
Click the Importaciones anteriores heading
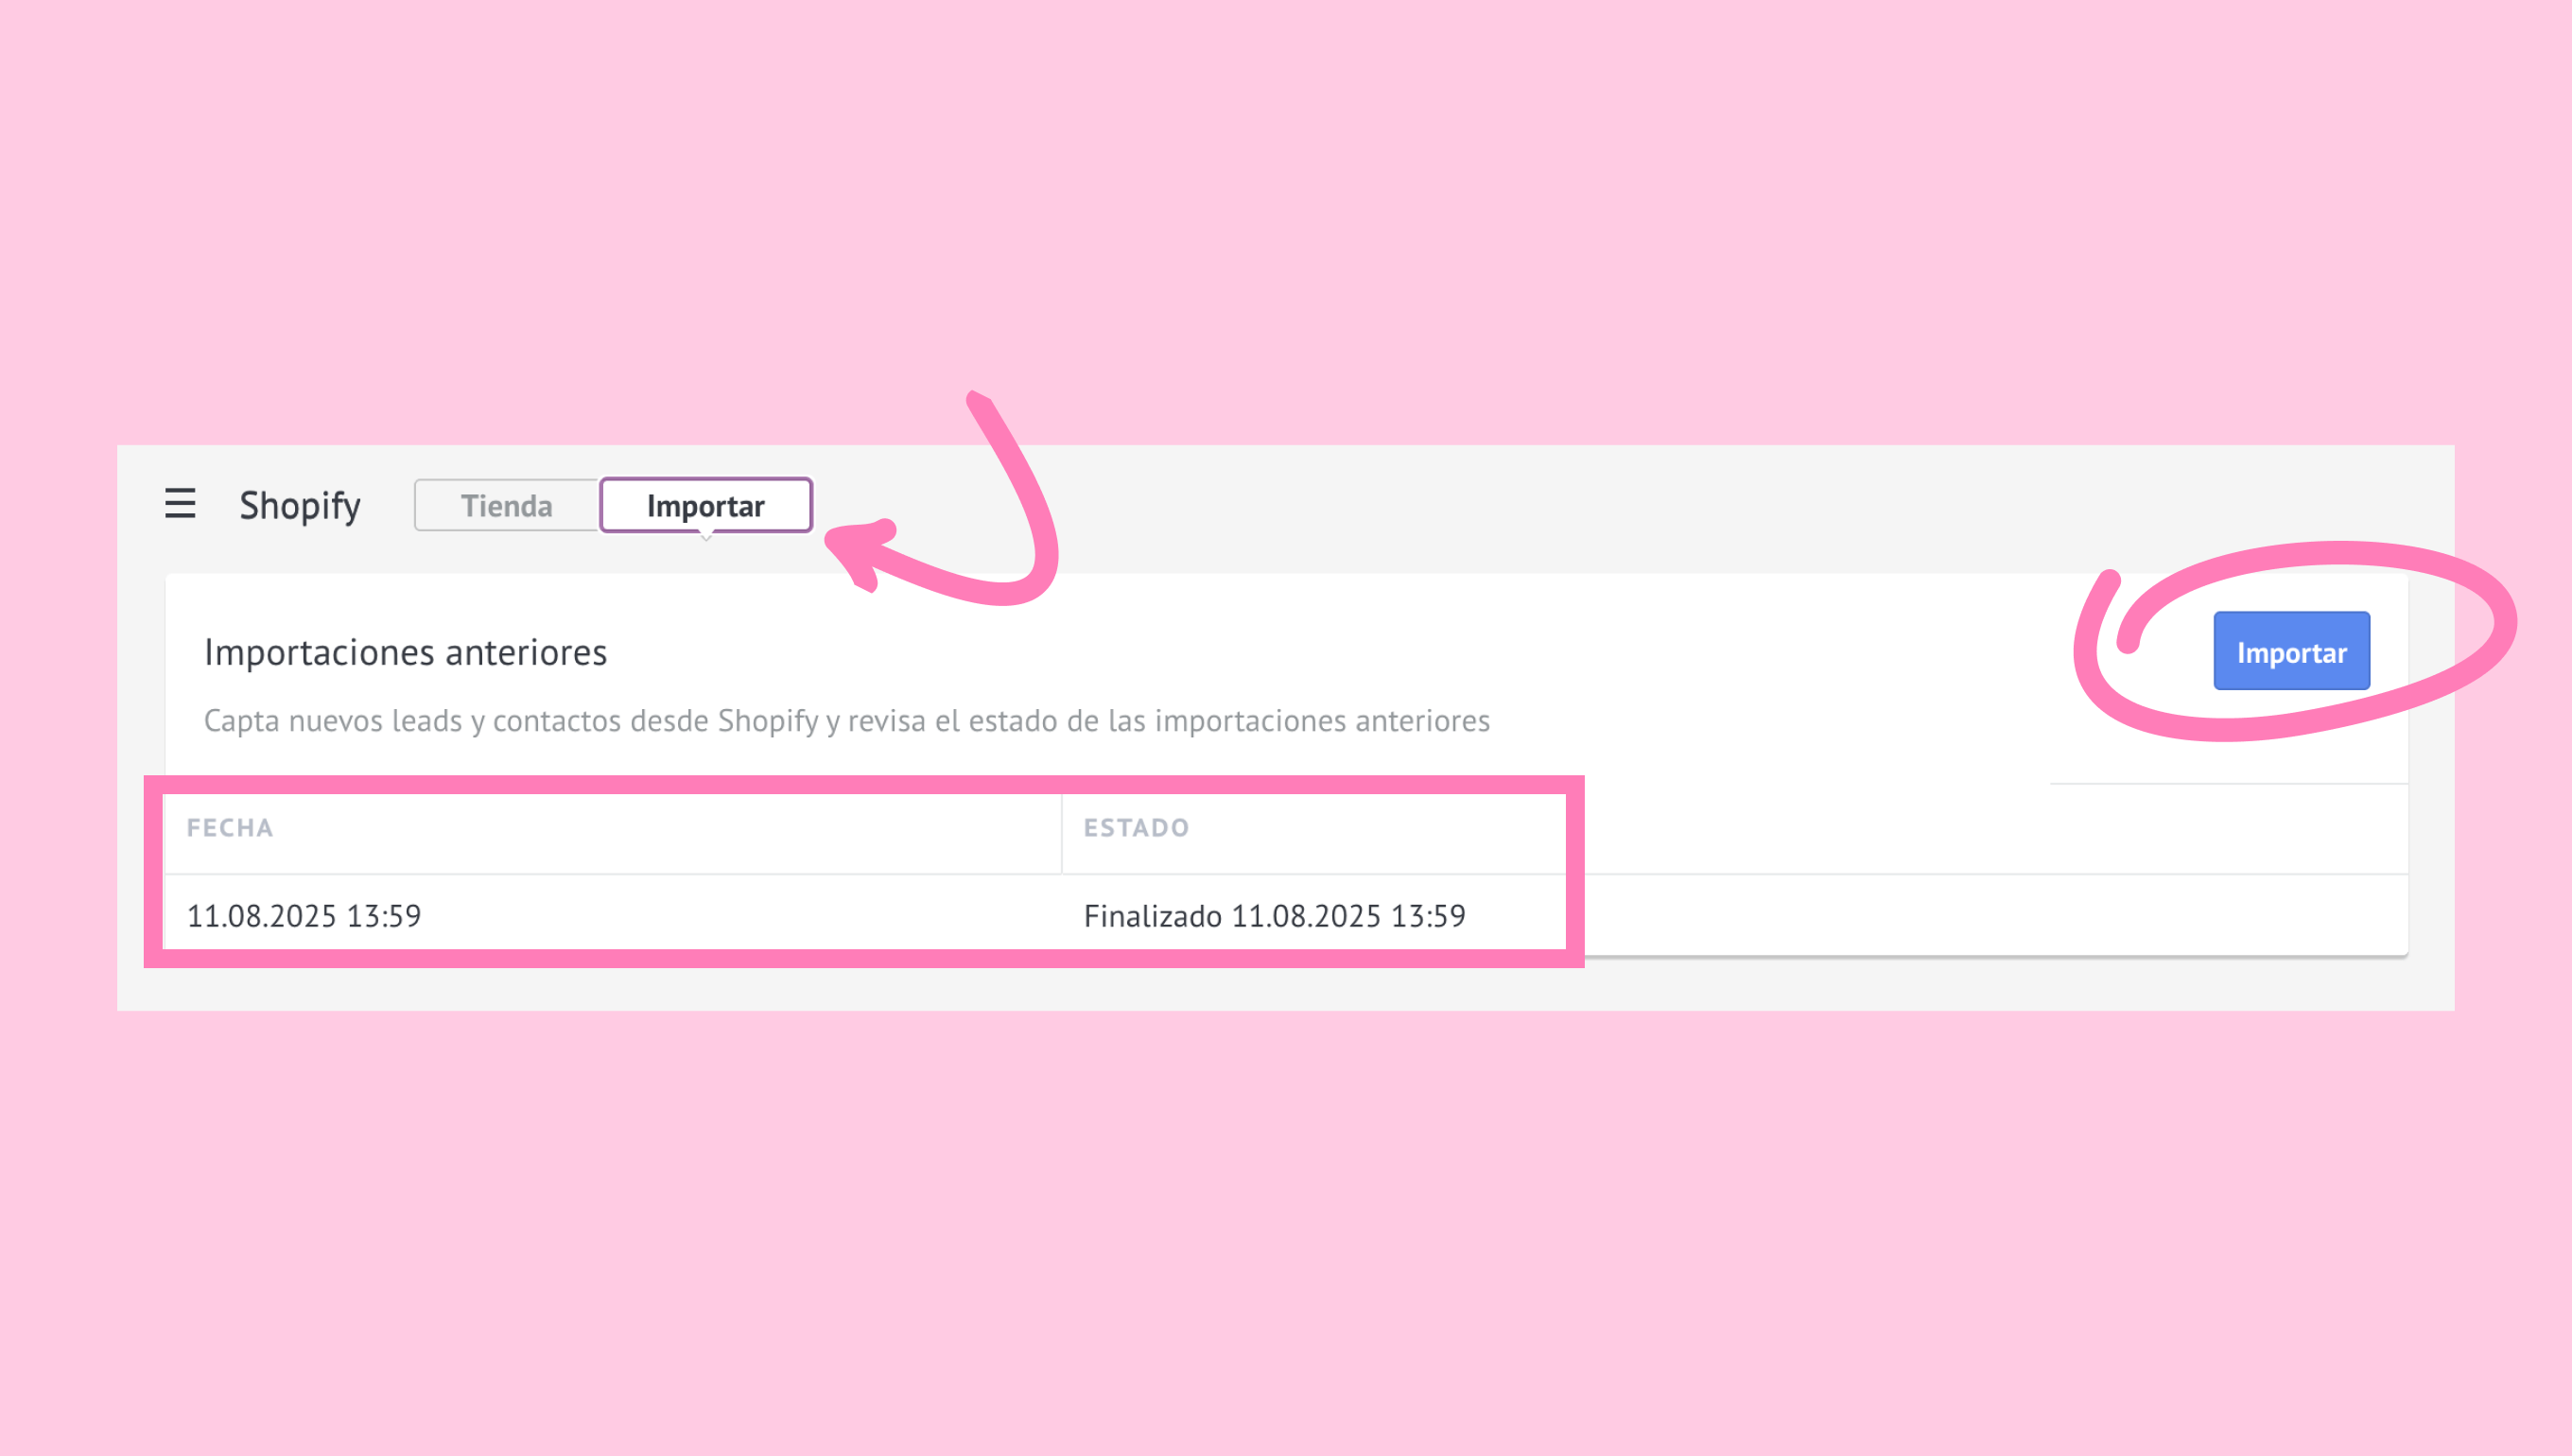pos(406,653)
